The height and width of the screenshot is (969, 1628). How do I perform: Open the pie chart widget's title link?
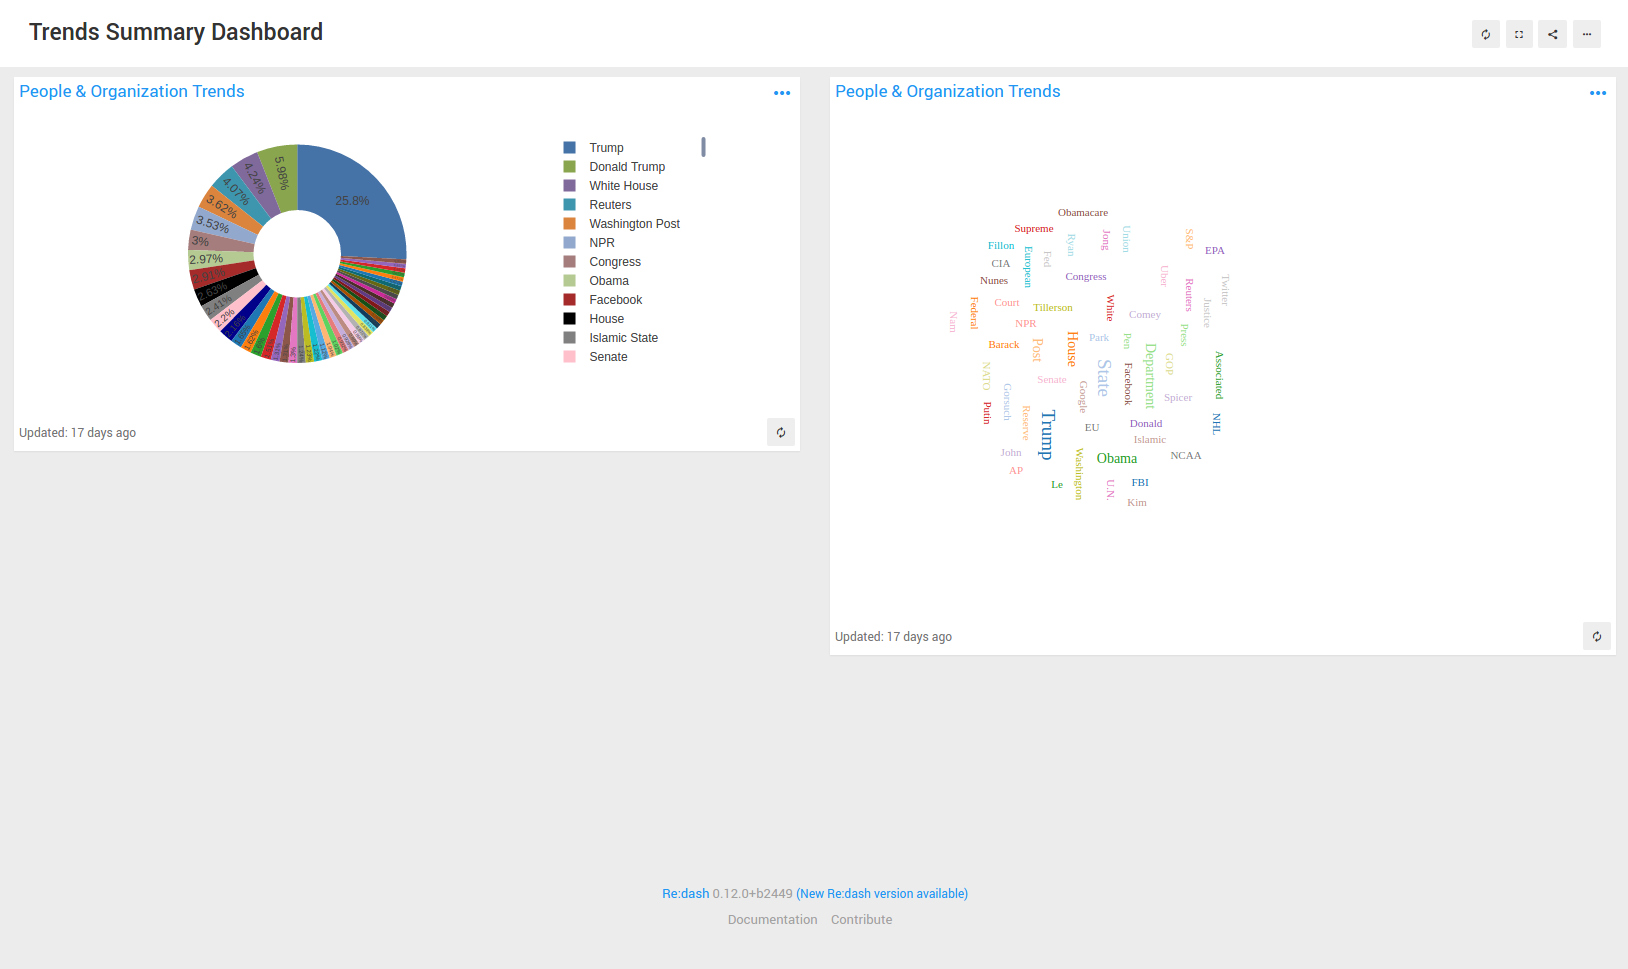(132, 91)
